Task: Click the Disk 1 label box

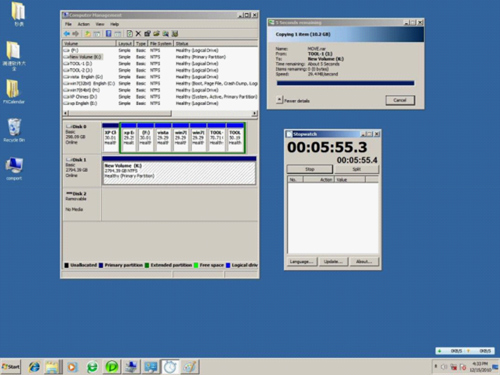Action: [x=82, y=170]
